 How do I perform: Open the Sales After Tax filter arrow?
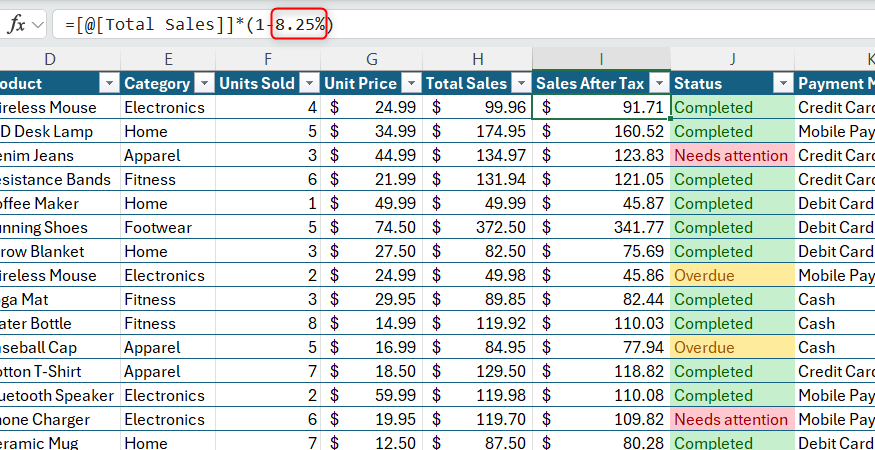[x=660, y=84]
